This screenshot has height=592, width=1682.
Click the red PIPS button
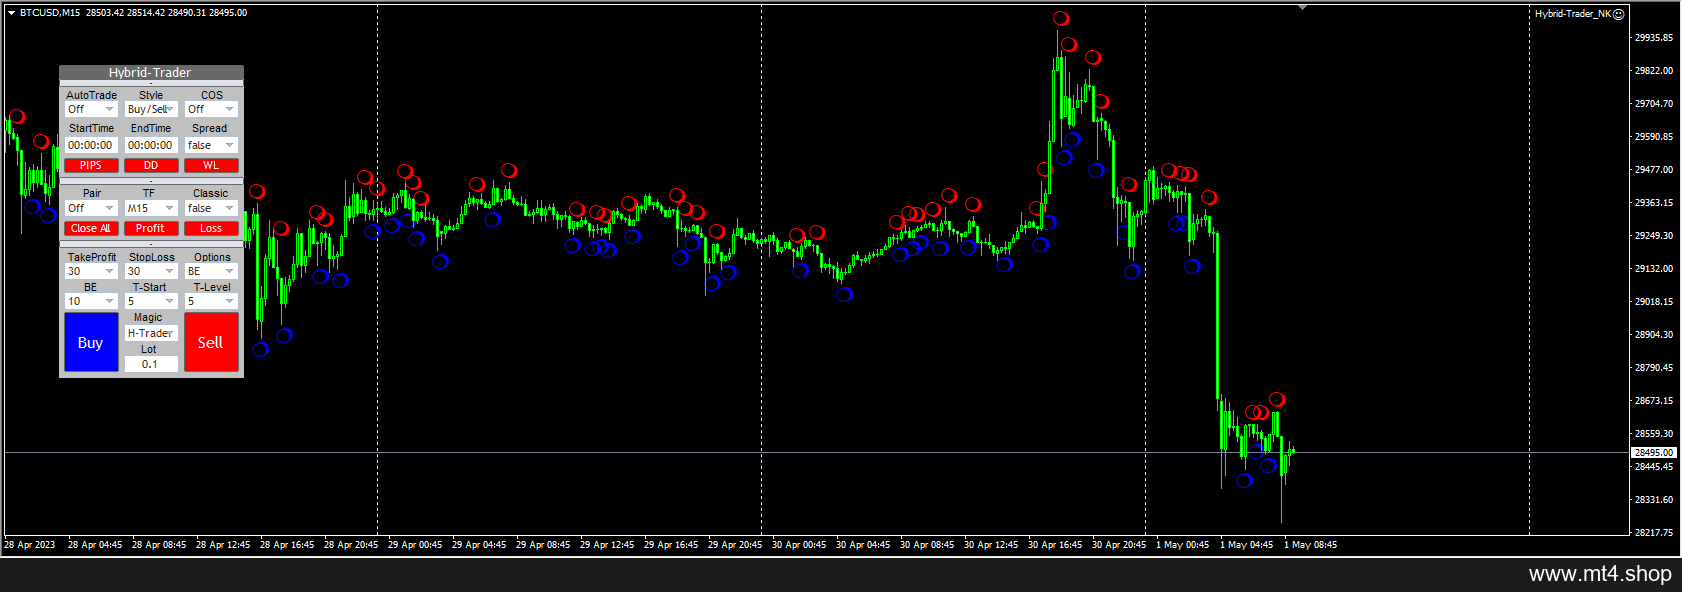tap(91, 165)
